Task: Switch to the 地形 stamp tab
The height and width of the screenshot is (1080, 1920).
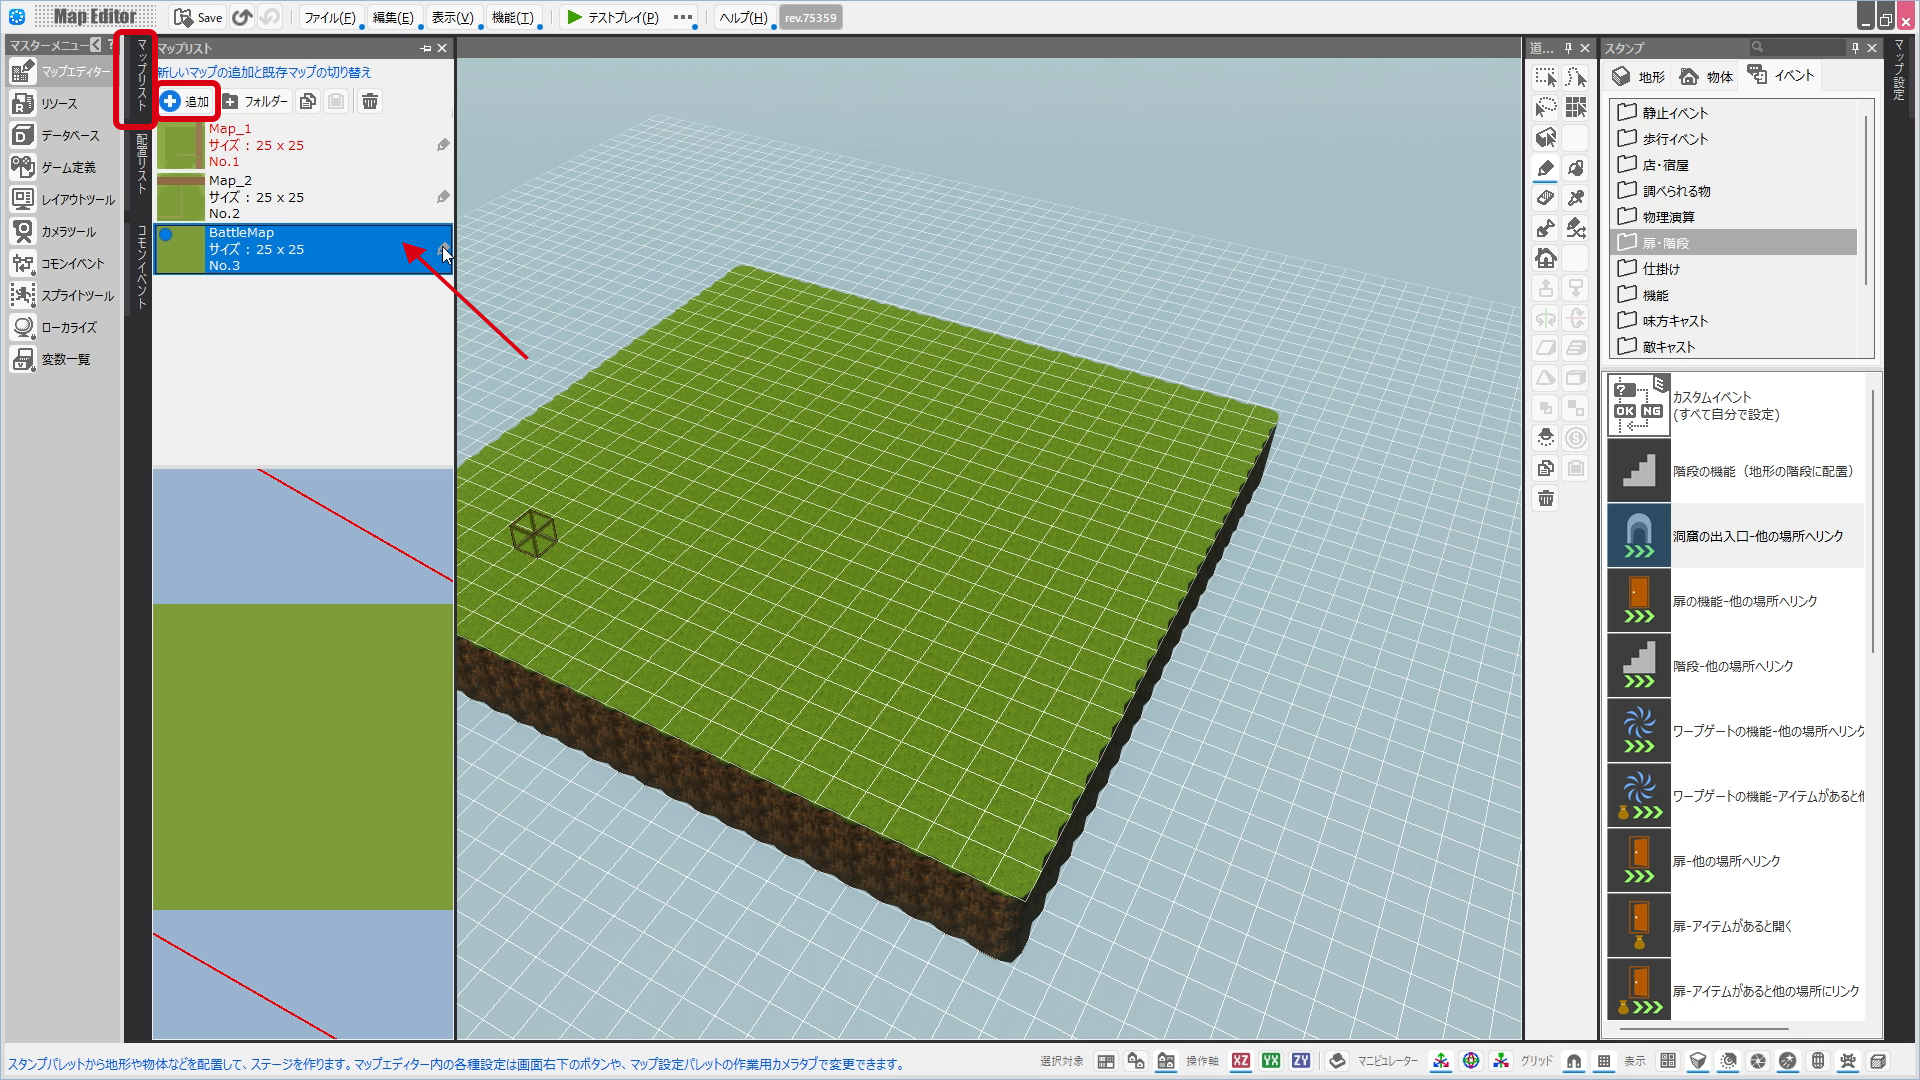Action: coord(1638,76)
